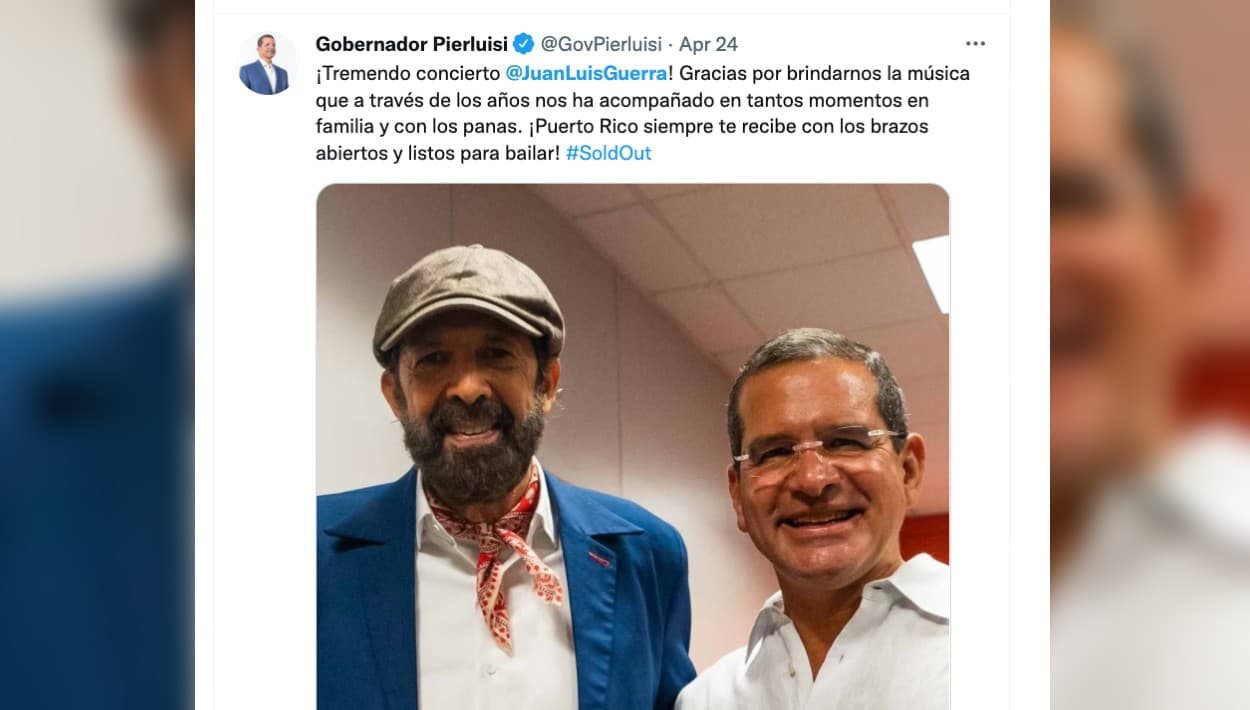Visit the @JuanLuisGuerra mention
Image resolution: width=1250 pixels, height=710 pixels.
click(586, 73)
